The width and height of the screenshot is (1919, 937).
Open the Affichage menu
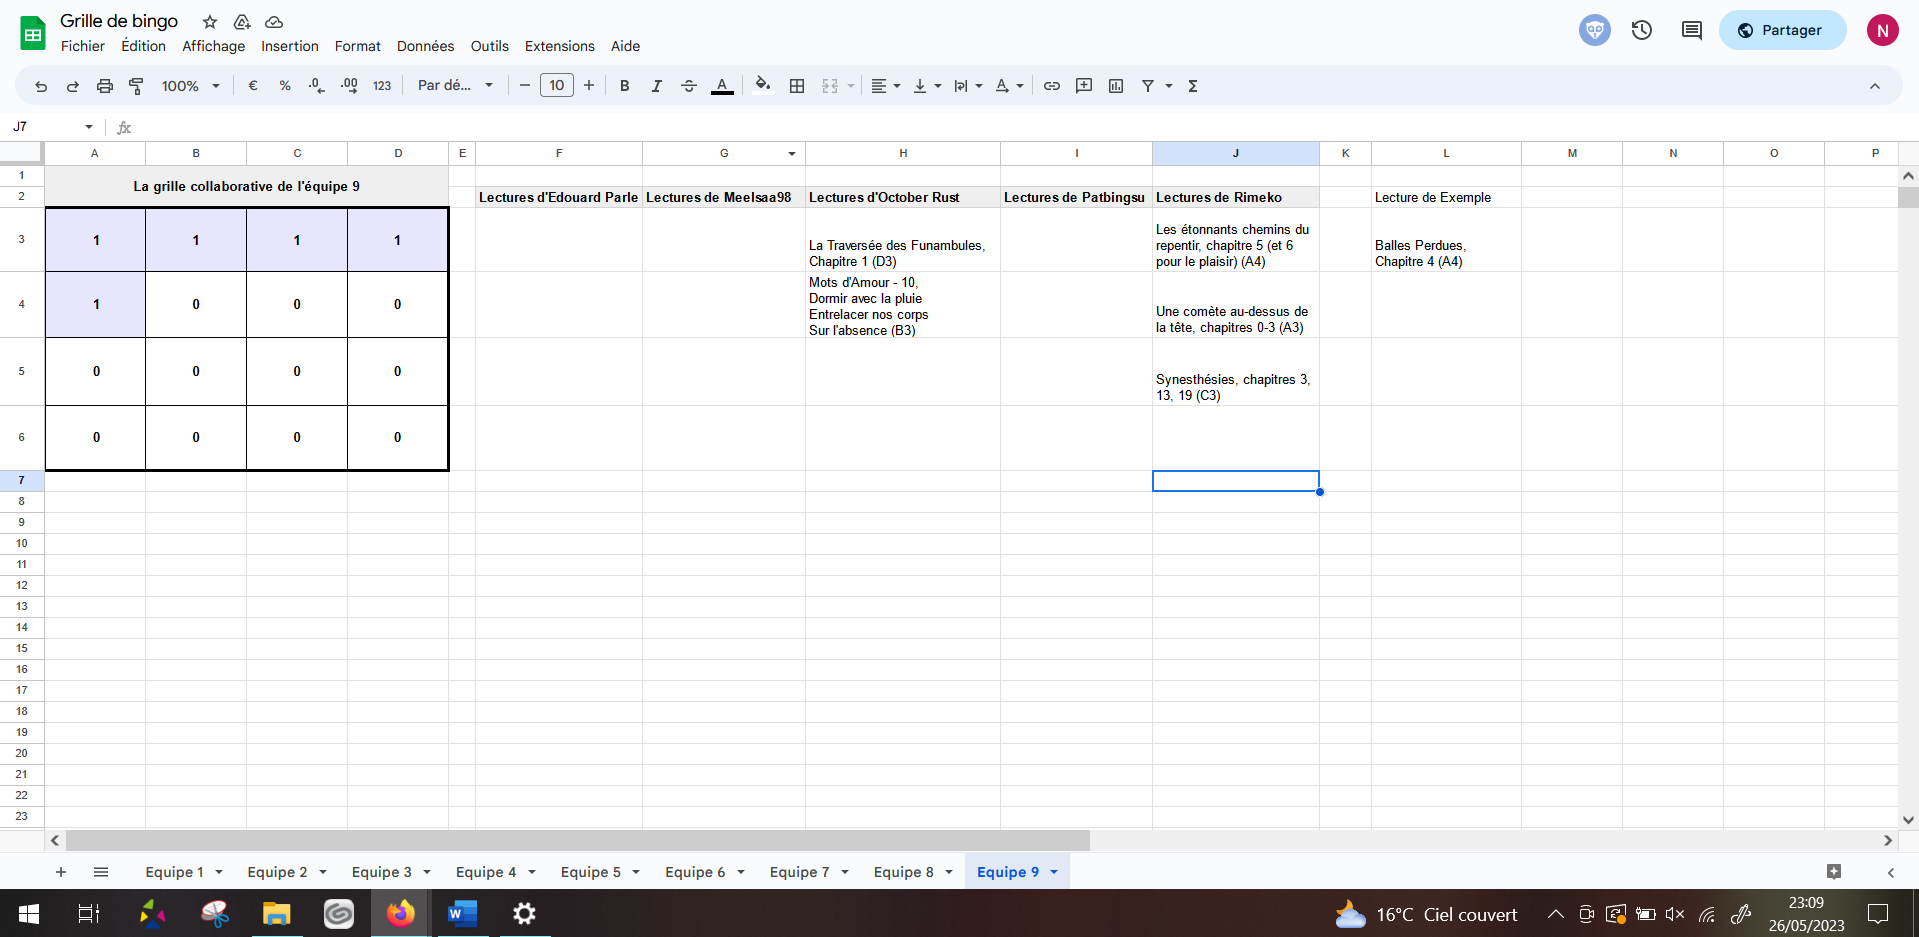click(x=213, y=46)
